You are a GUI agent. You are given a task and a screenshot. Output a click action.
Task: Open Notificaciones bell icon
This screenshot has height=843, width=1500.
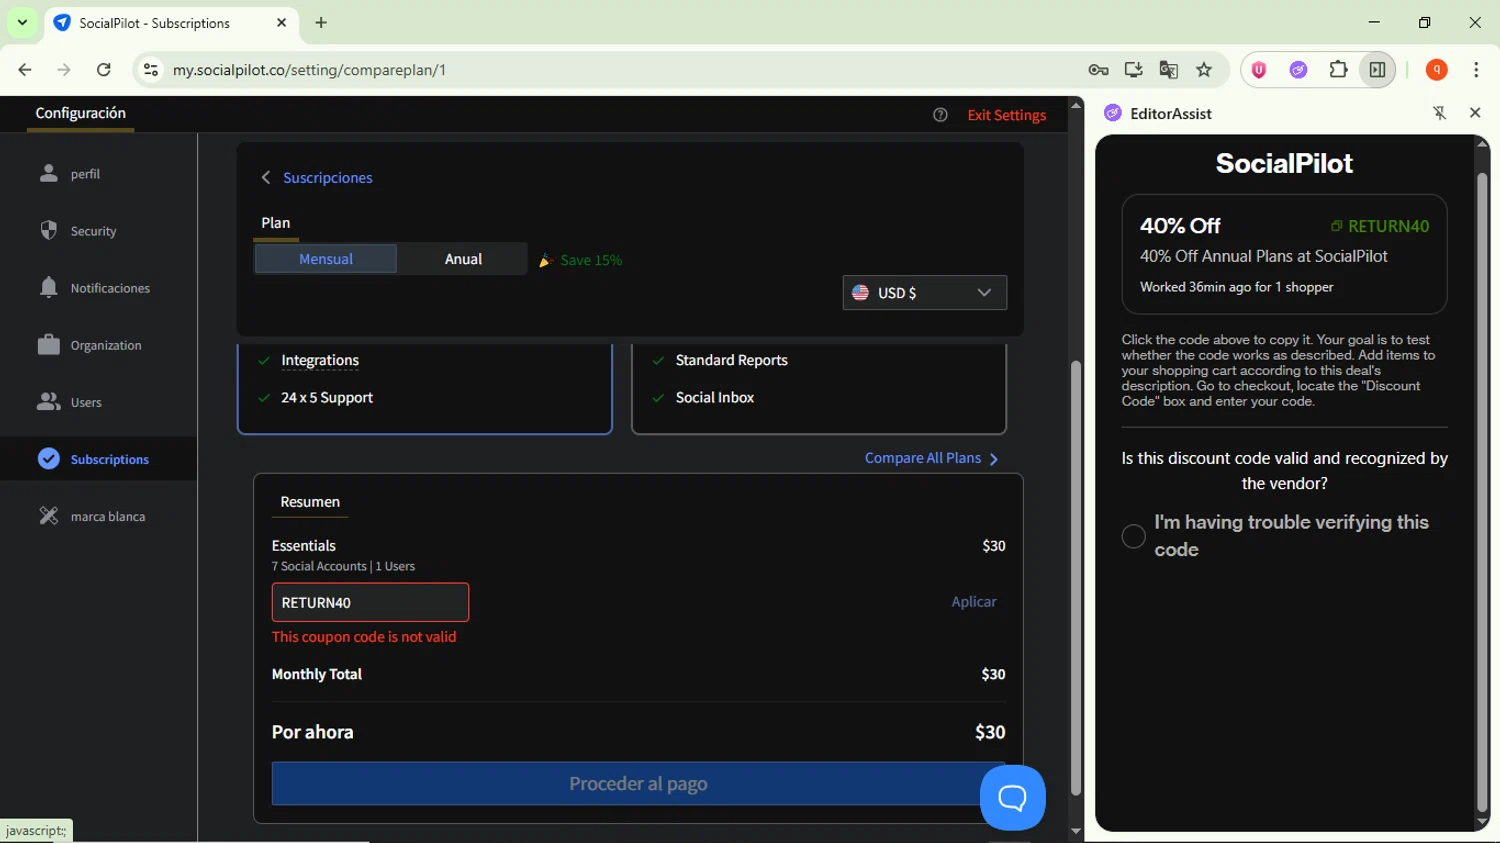pyautogui.click(x=48, y=287)
